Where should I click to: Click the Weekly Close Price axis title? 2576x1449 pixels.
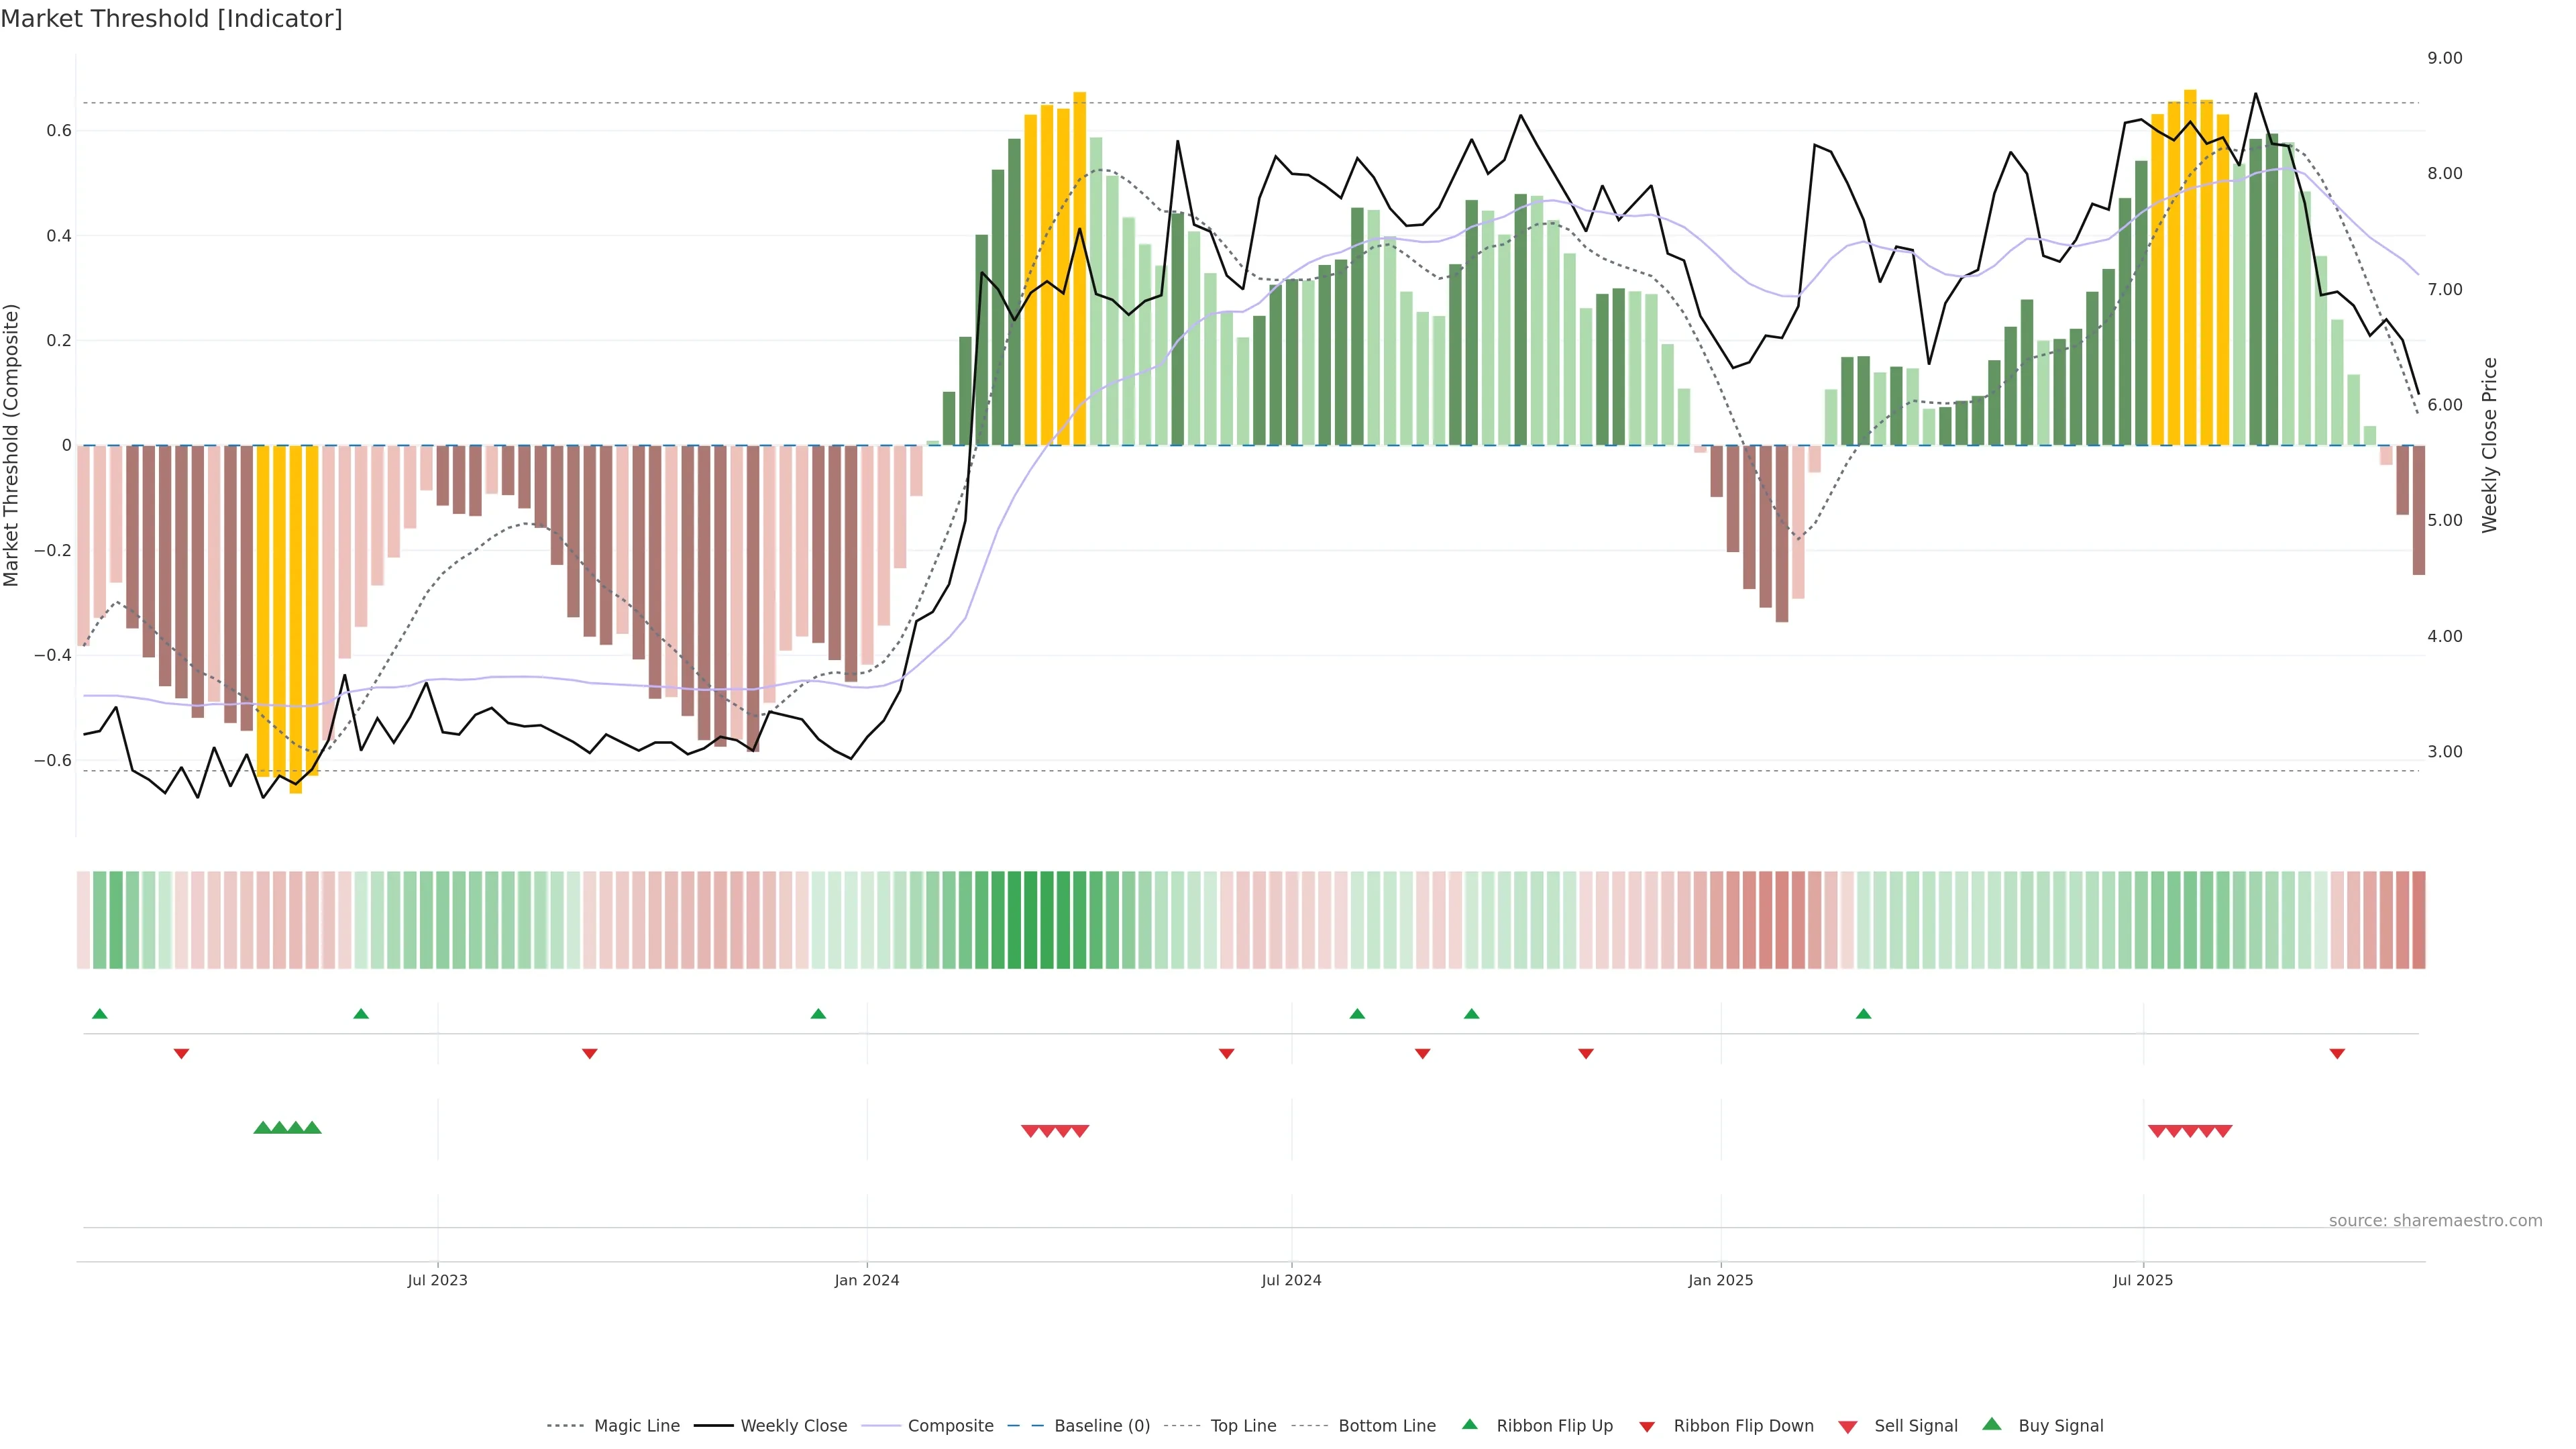click(2489, 444)
